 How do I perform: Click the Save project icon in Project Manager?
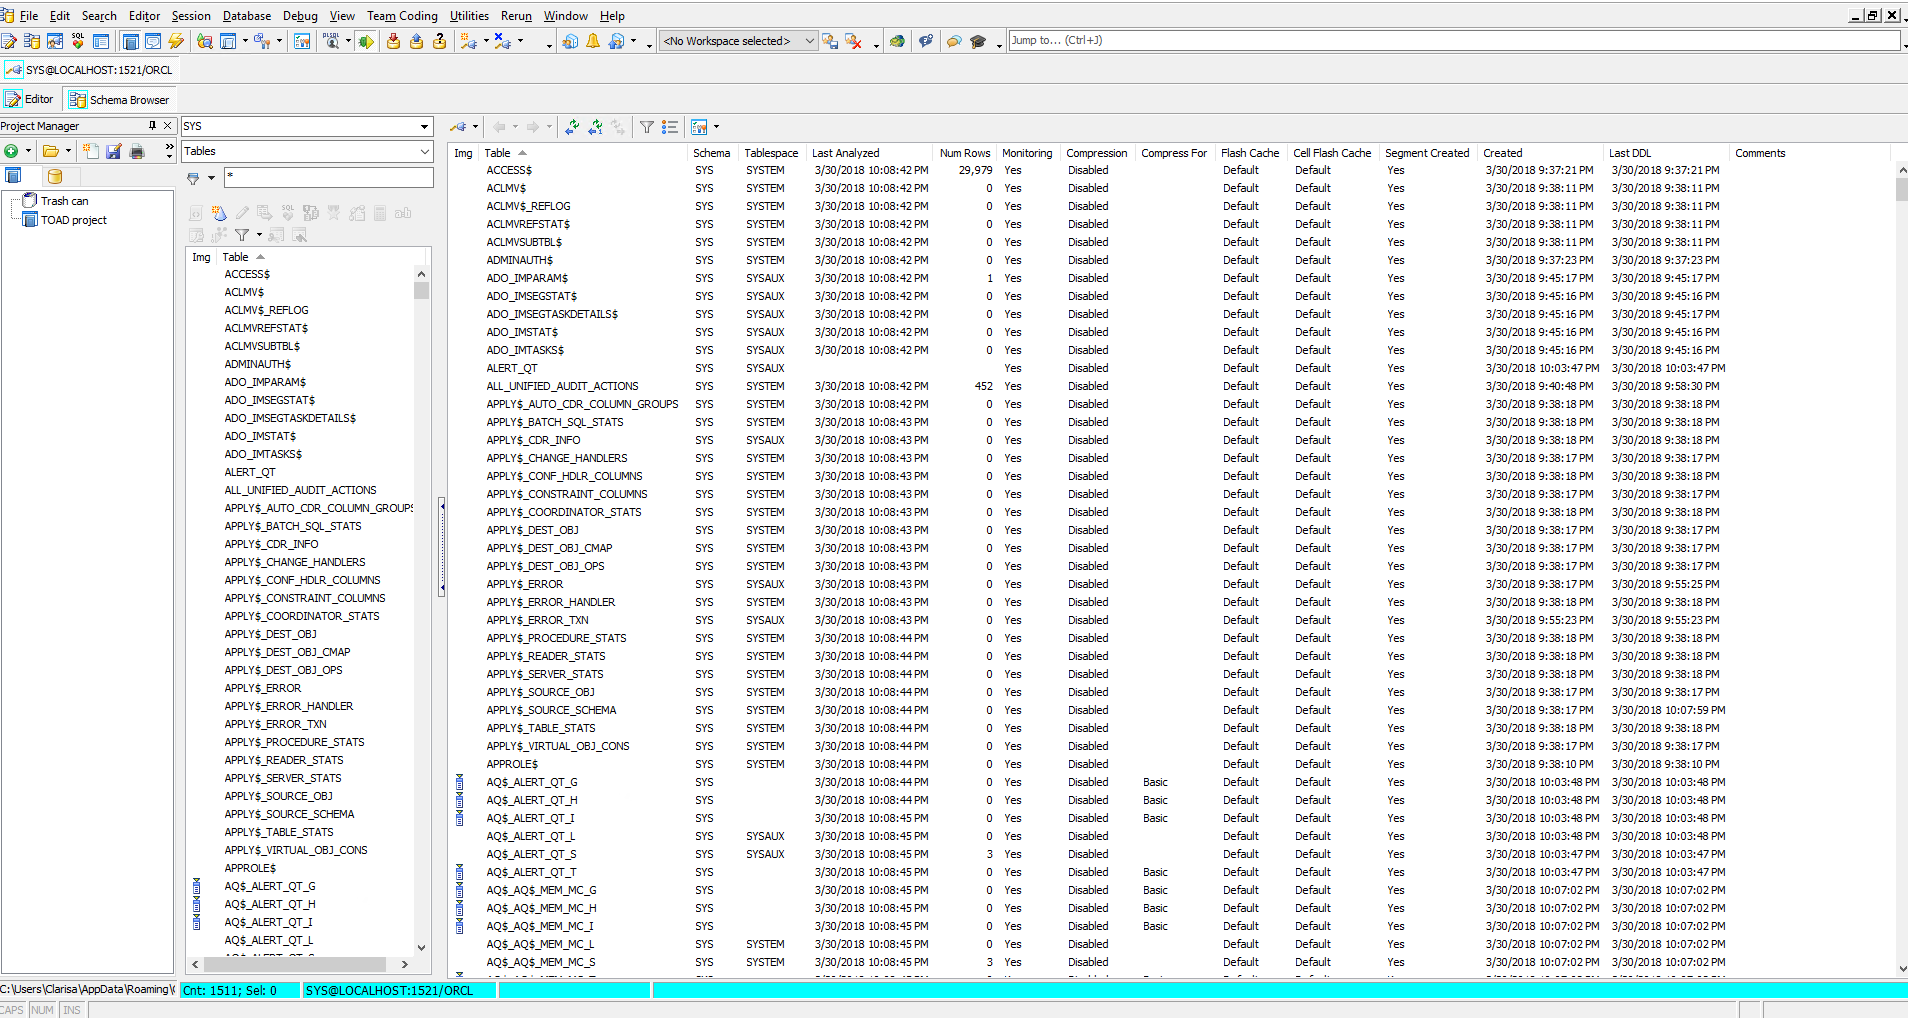[x=114, y=151]
